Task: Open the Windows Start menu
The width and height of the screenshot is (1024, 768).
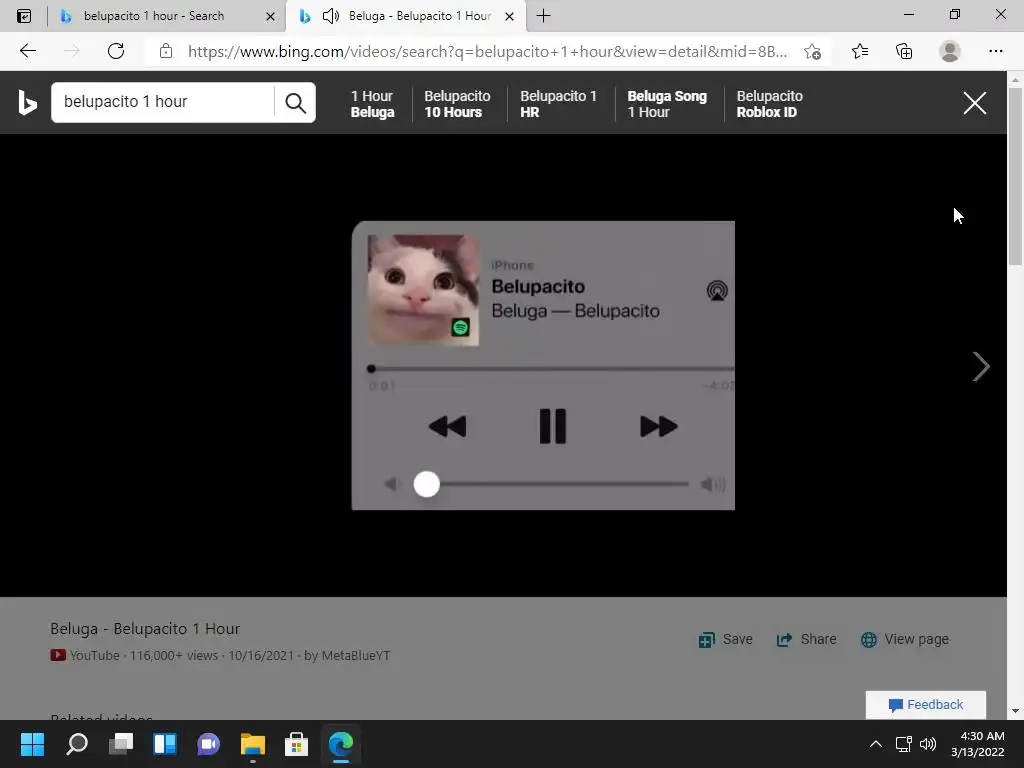Action: click(x=32, y=744)
